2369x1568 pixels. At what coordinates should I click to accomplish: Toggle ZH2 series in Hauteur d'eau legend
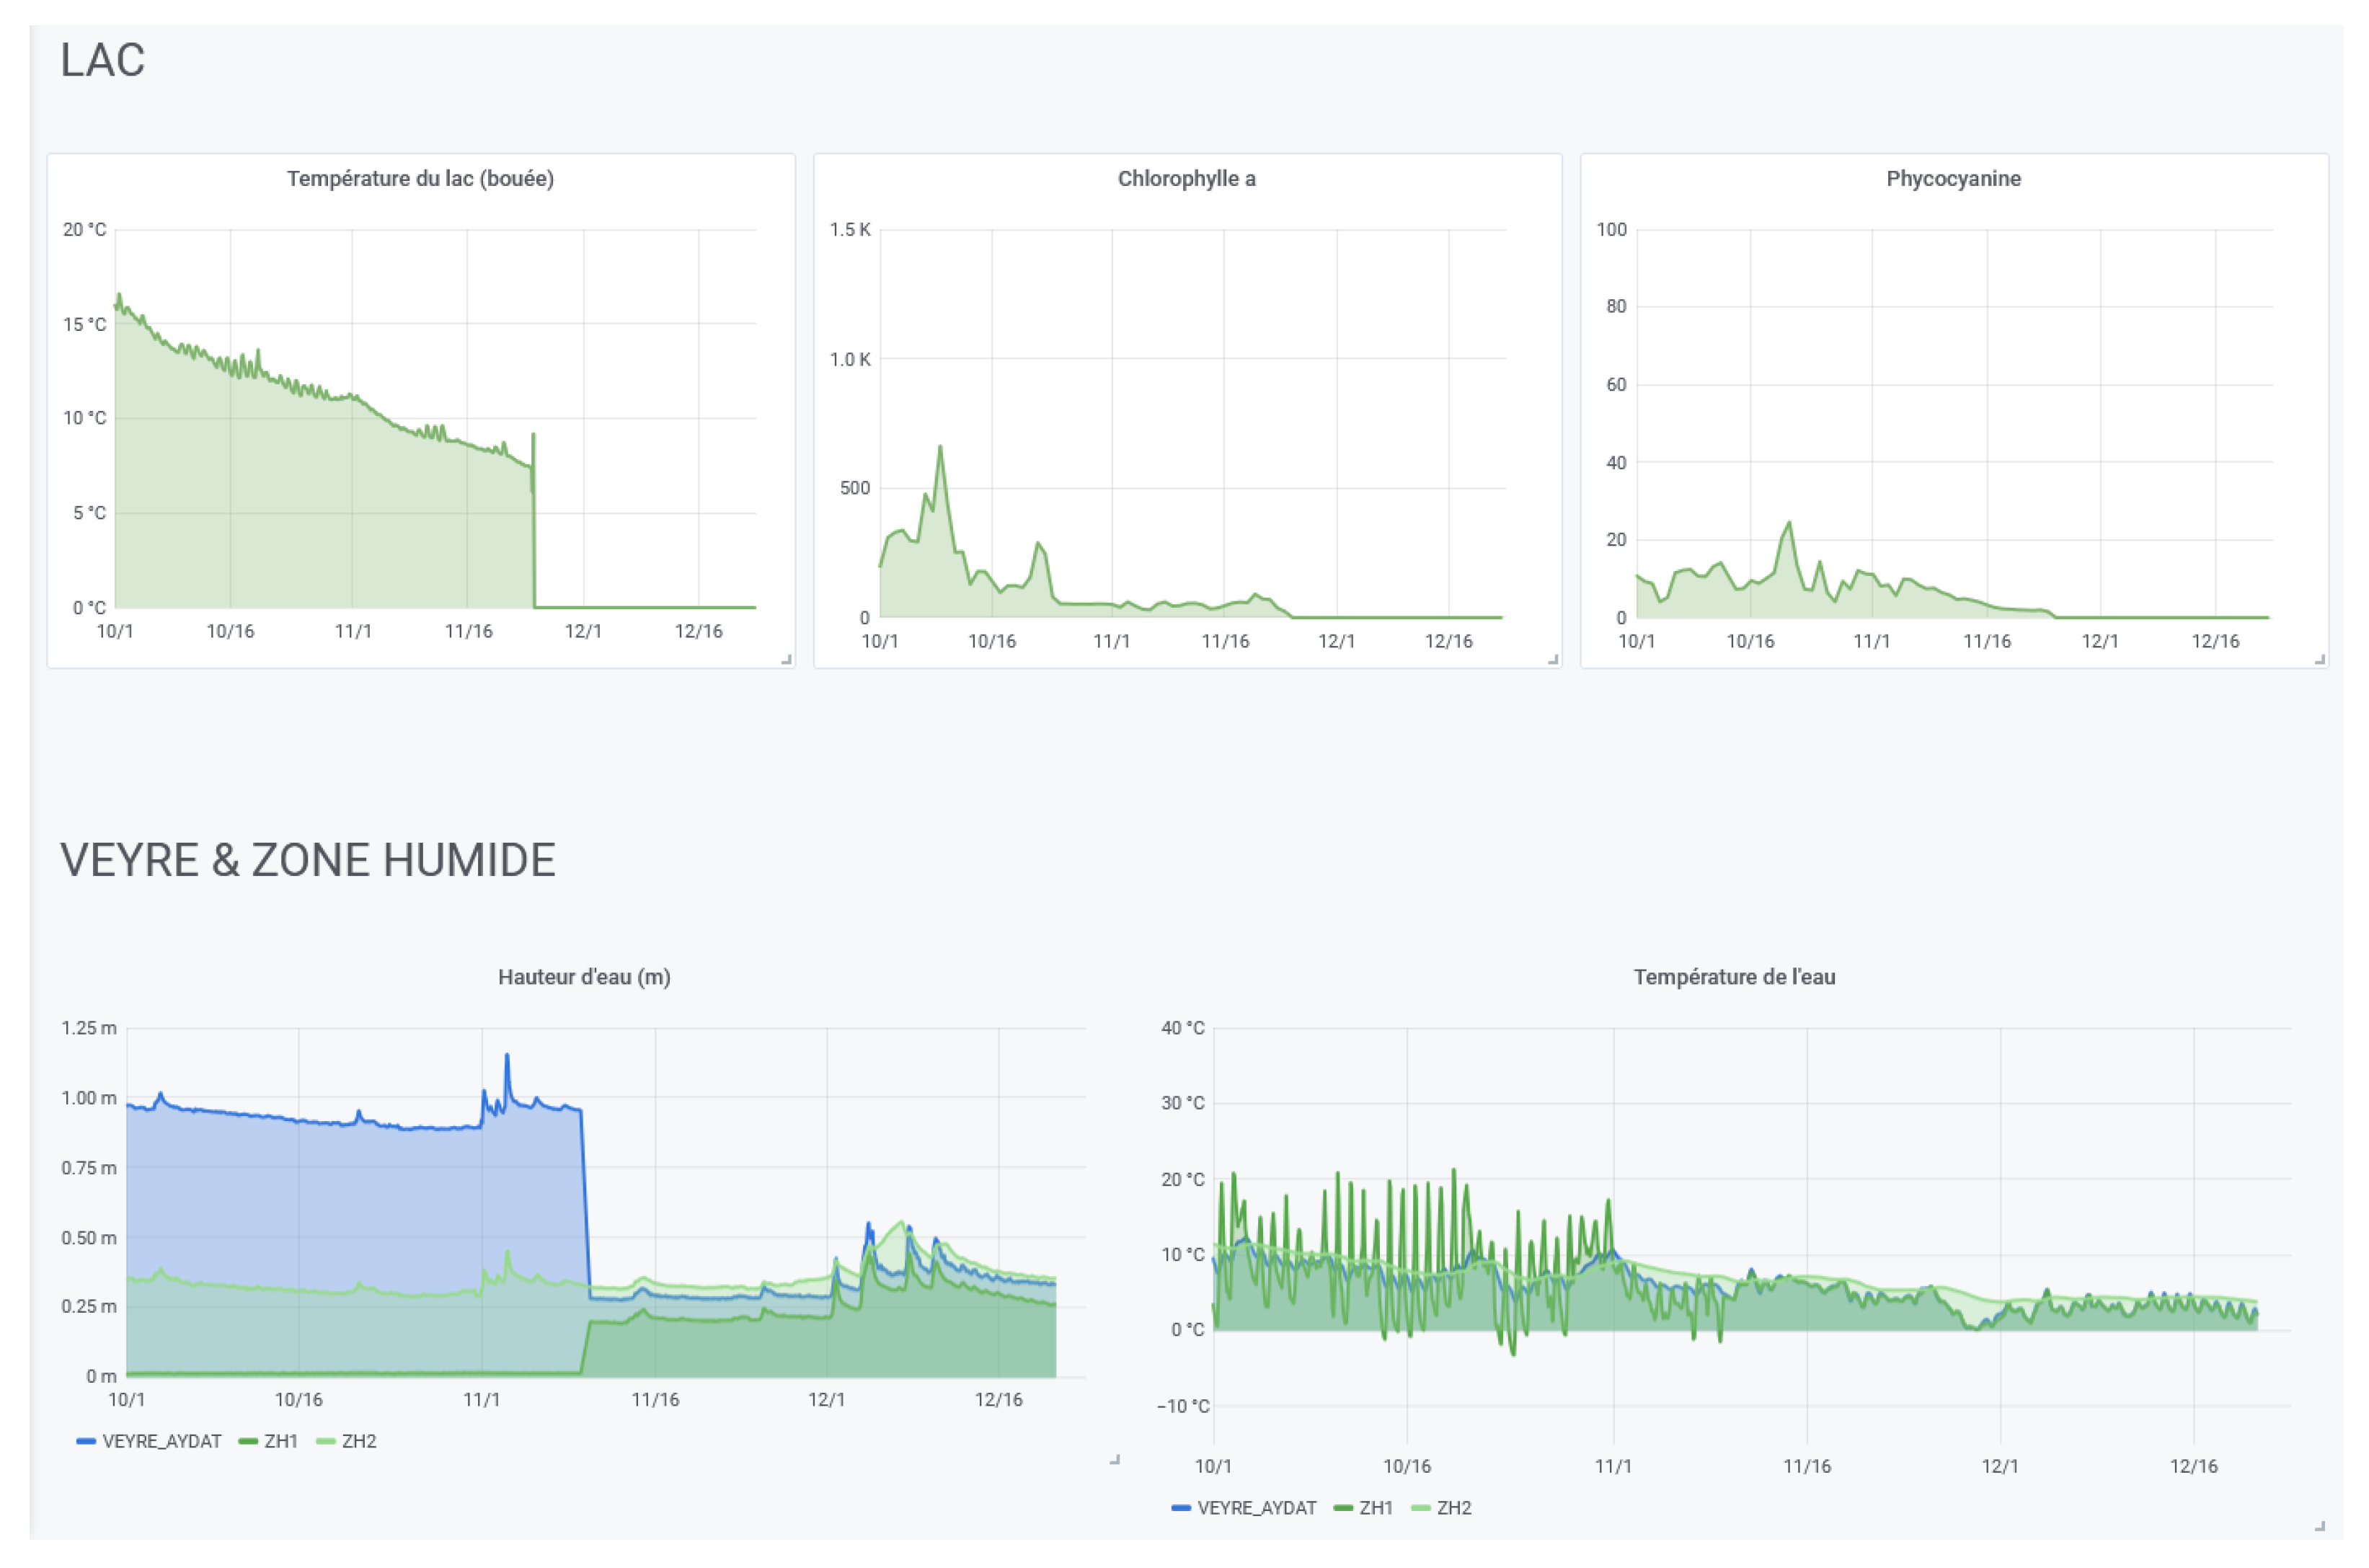(359, 1441)
